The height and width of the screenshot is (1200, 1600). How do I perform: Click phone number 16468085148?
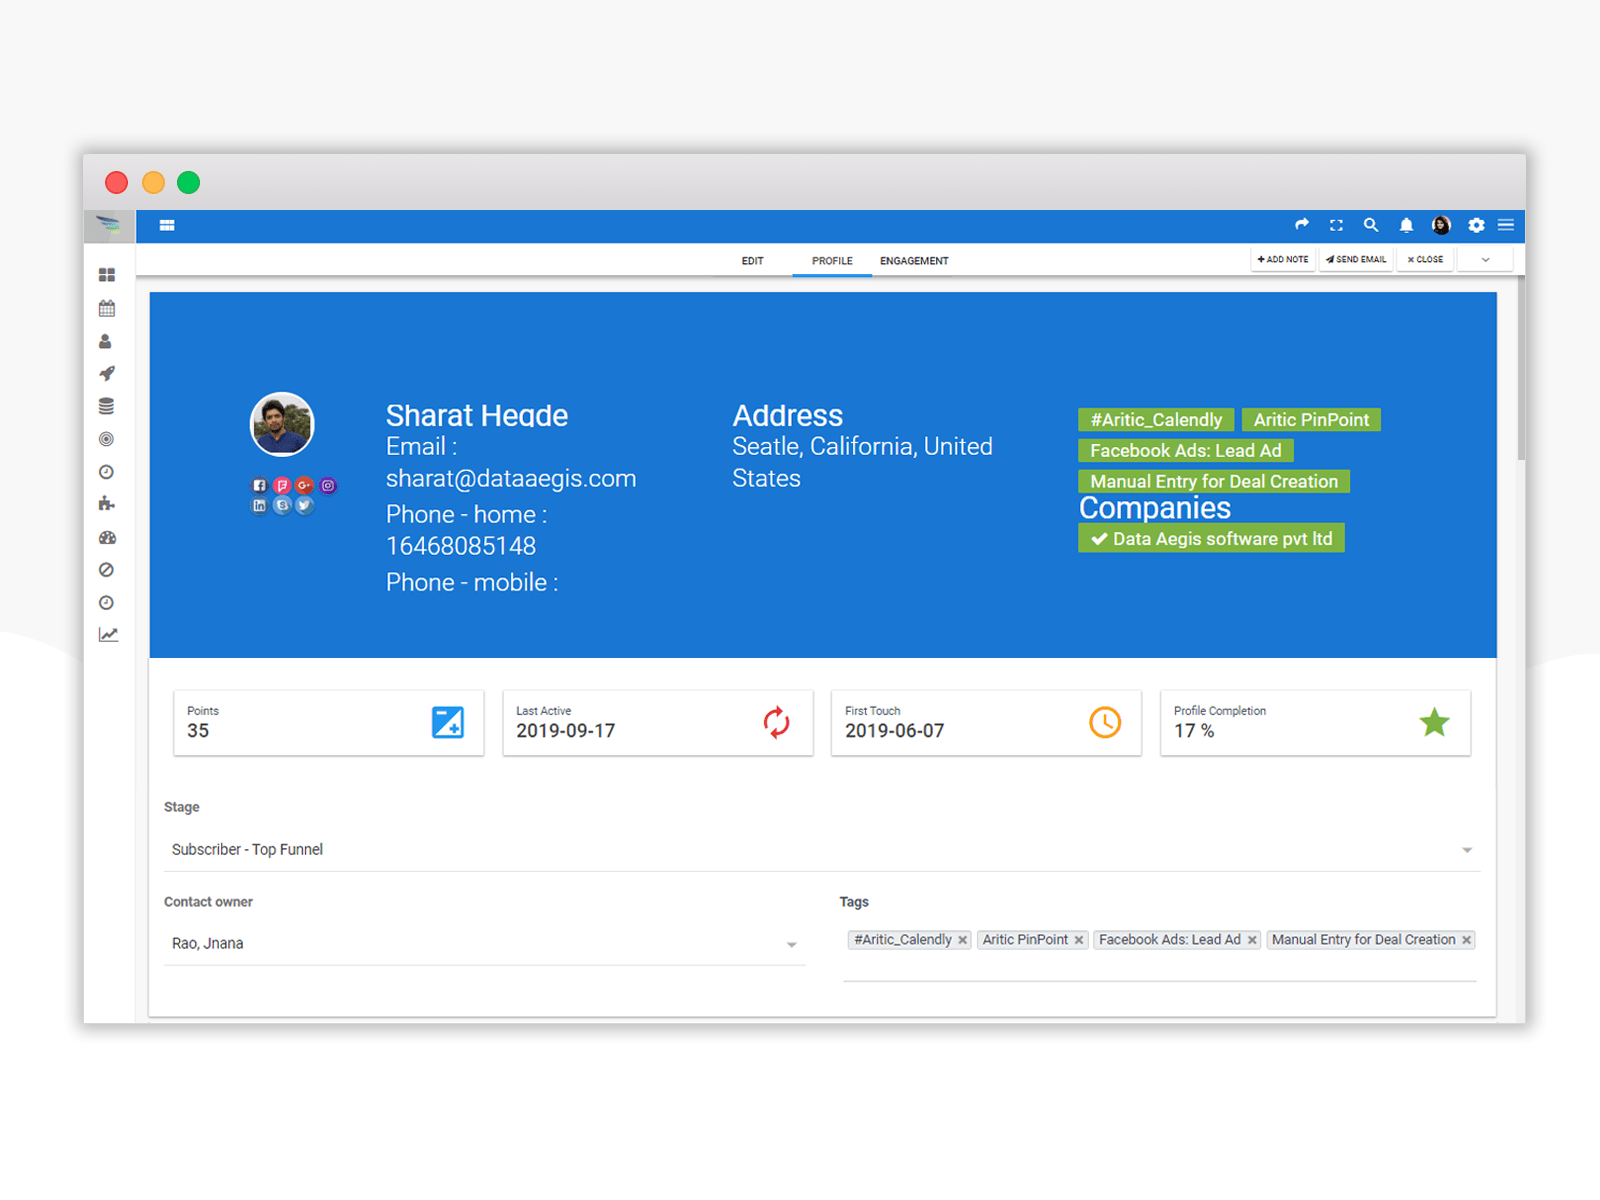pos(461,546)
